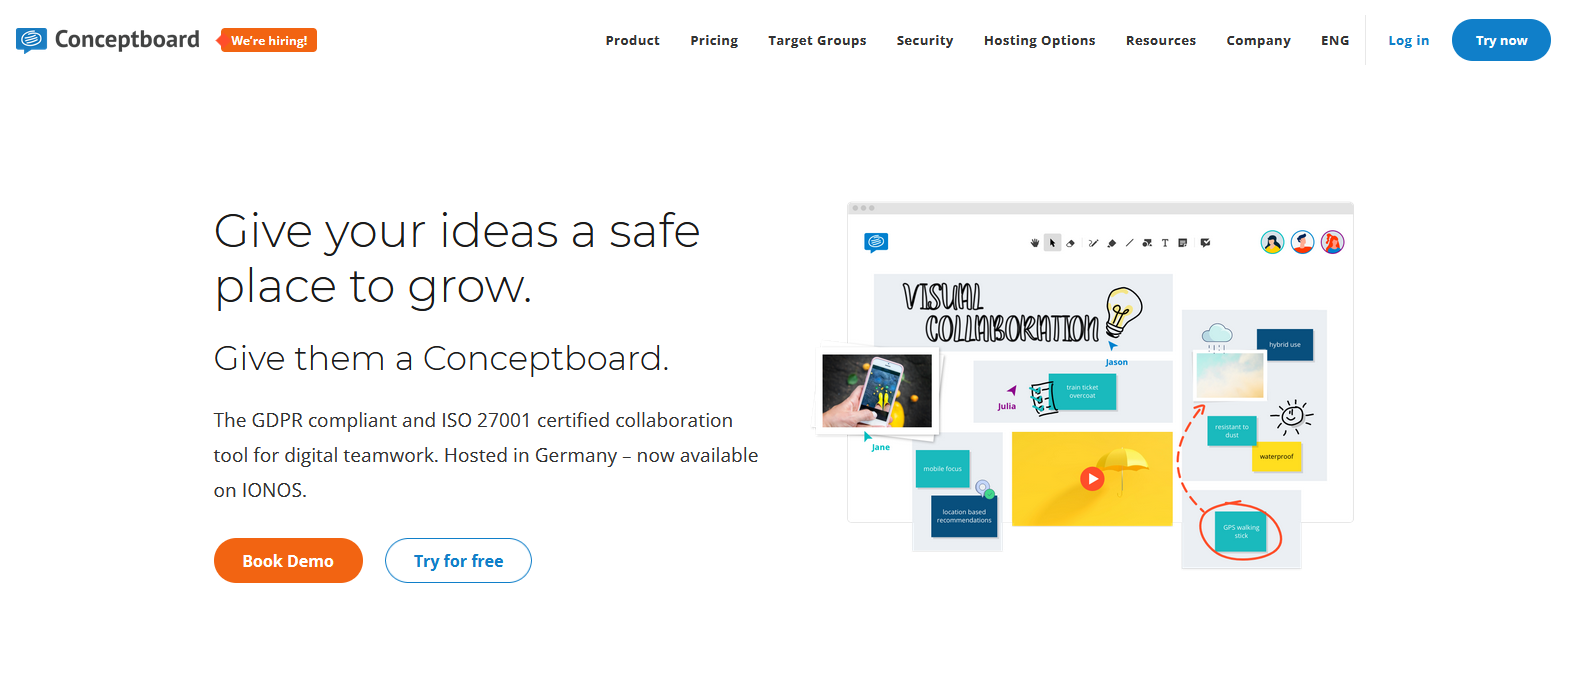Open the ENG language selector
The height and width of the screenshot is (694, 1569).
click(1335, 40)
